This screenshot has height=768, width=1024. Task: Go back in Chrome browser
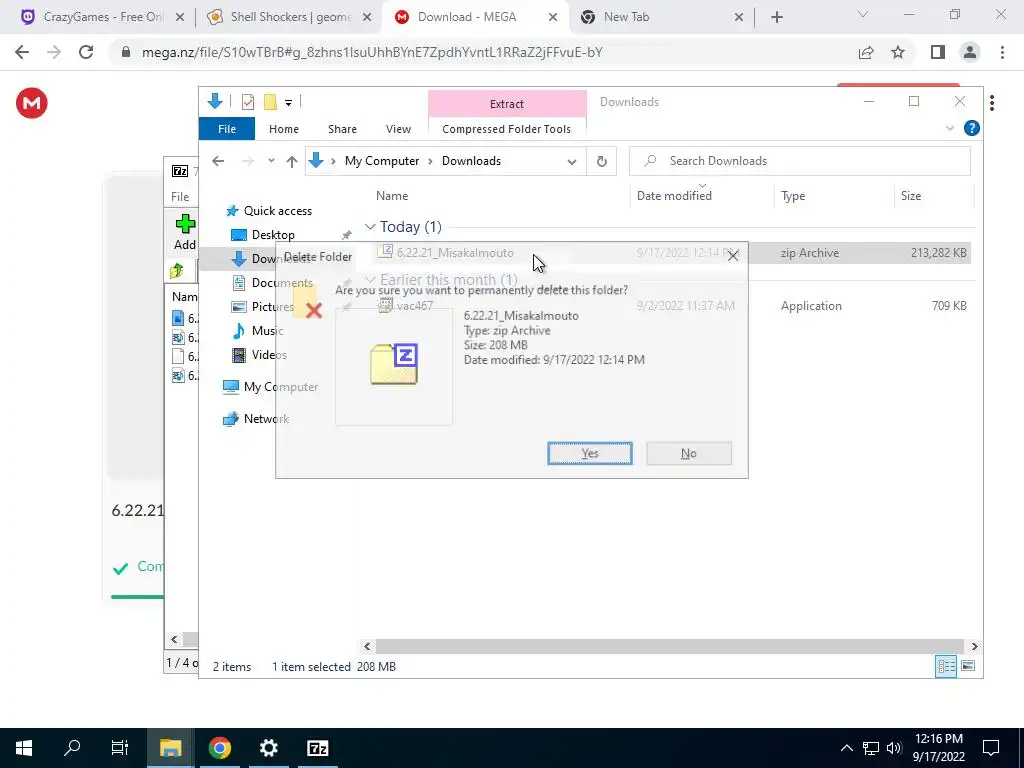coord(22,52)
